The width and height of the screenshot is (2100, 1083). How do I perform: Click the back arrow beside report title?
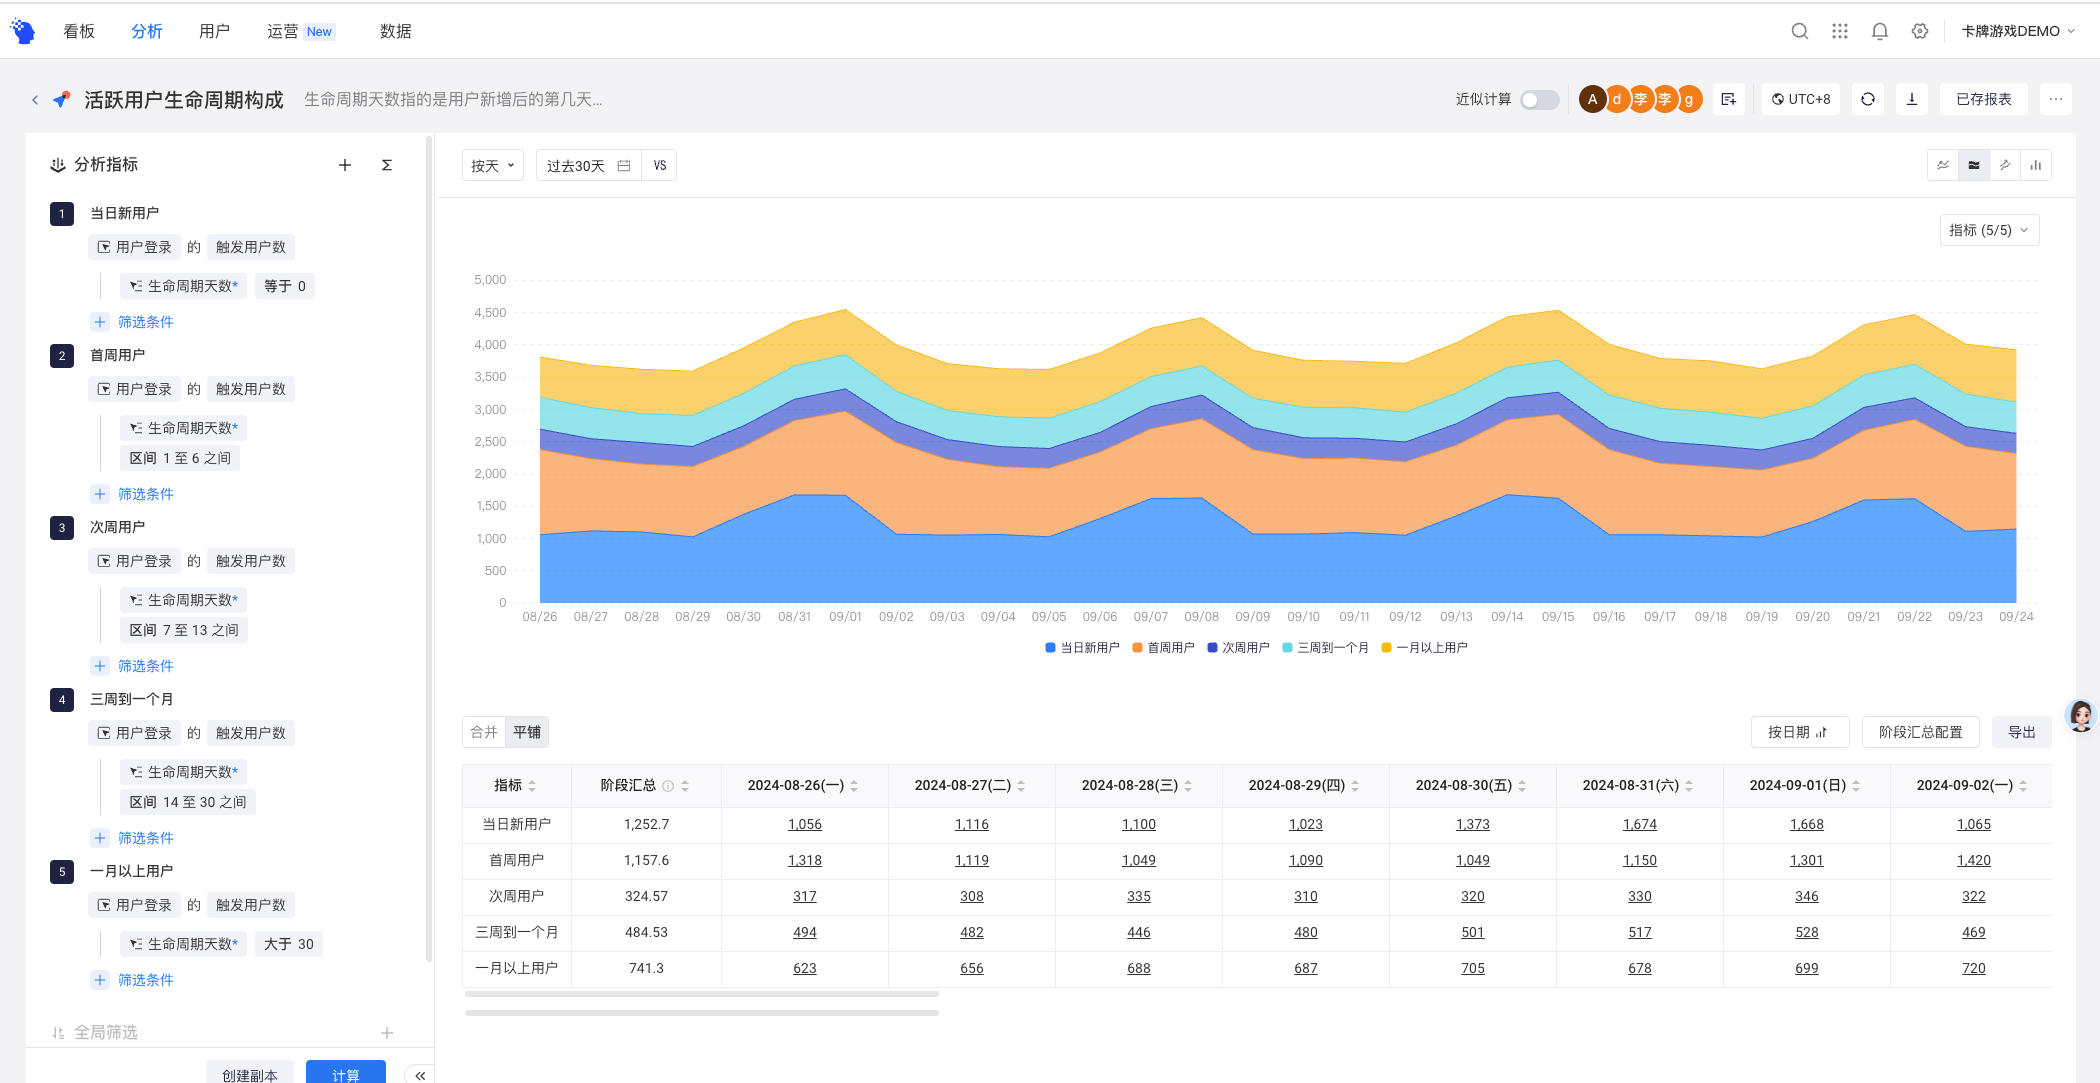(35, 100)
